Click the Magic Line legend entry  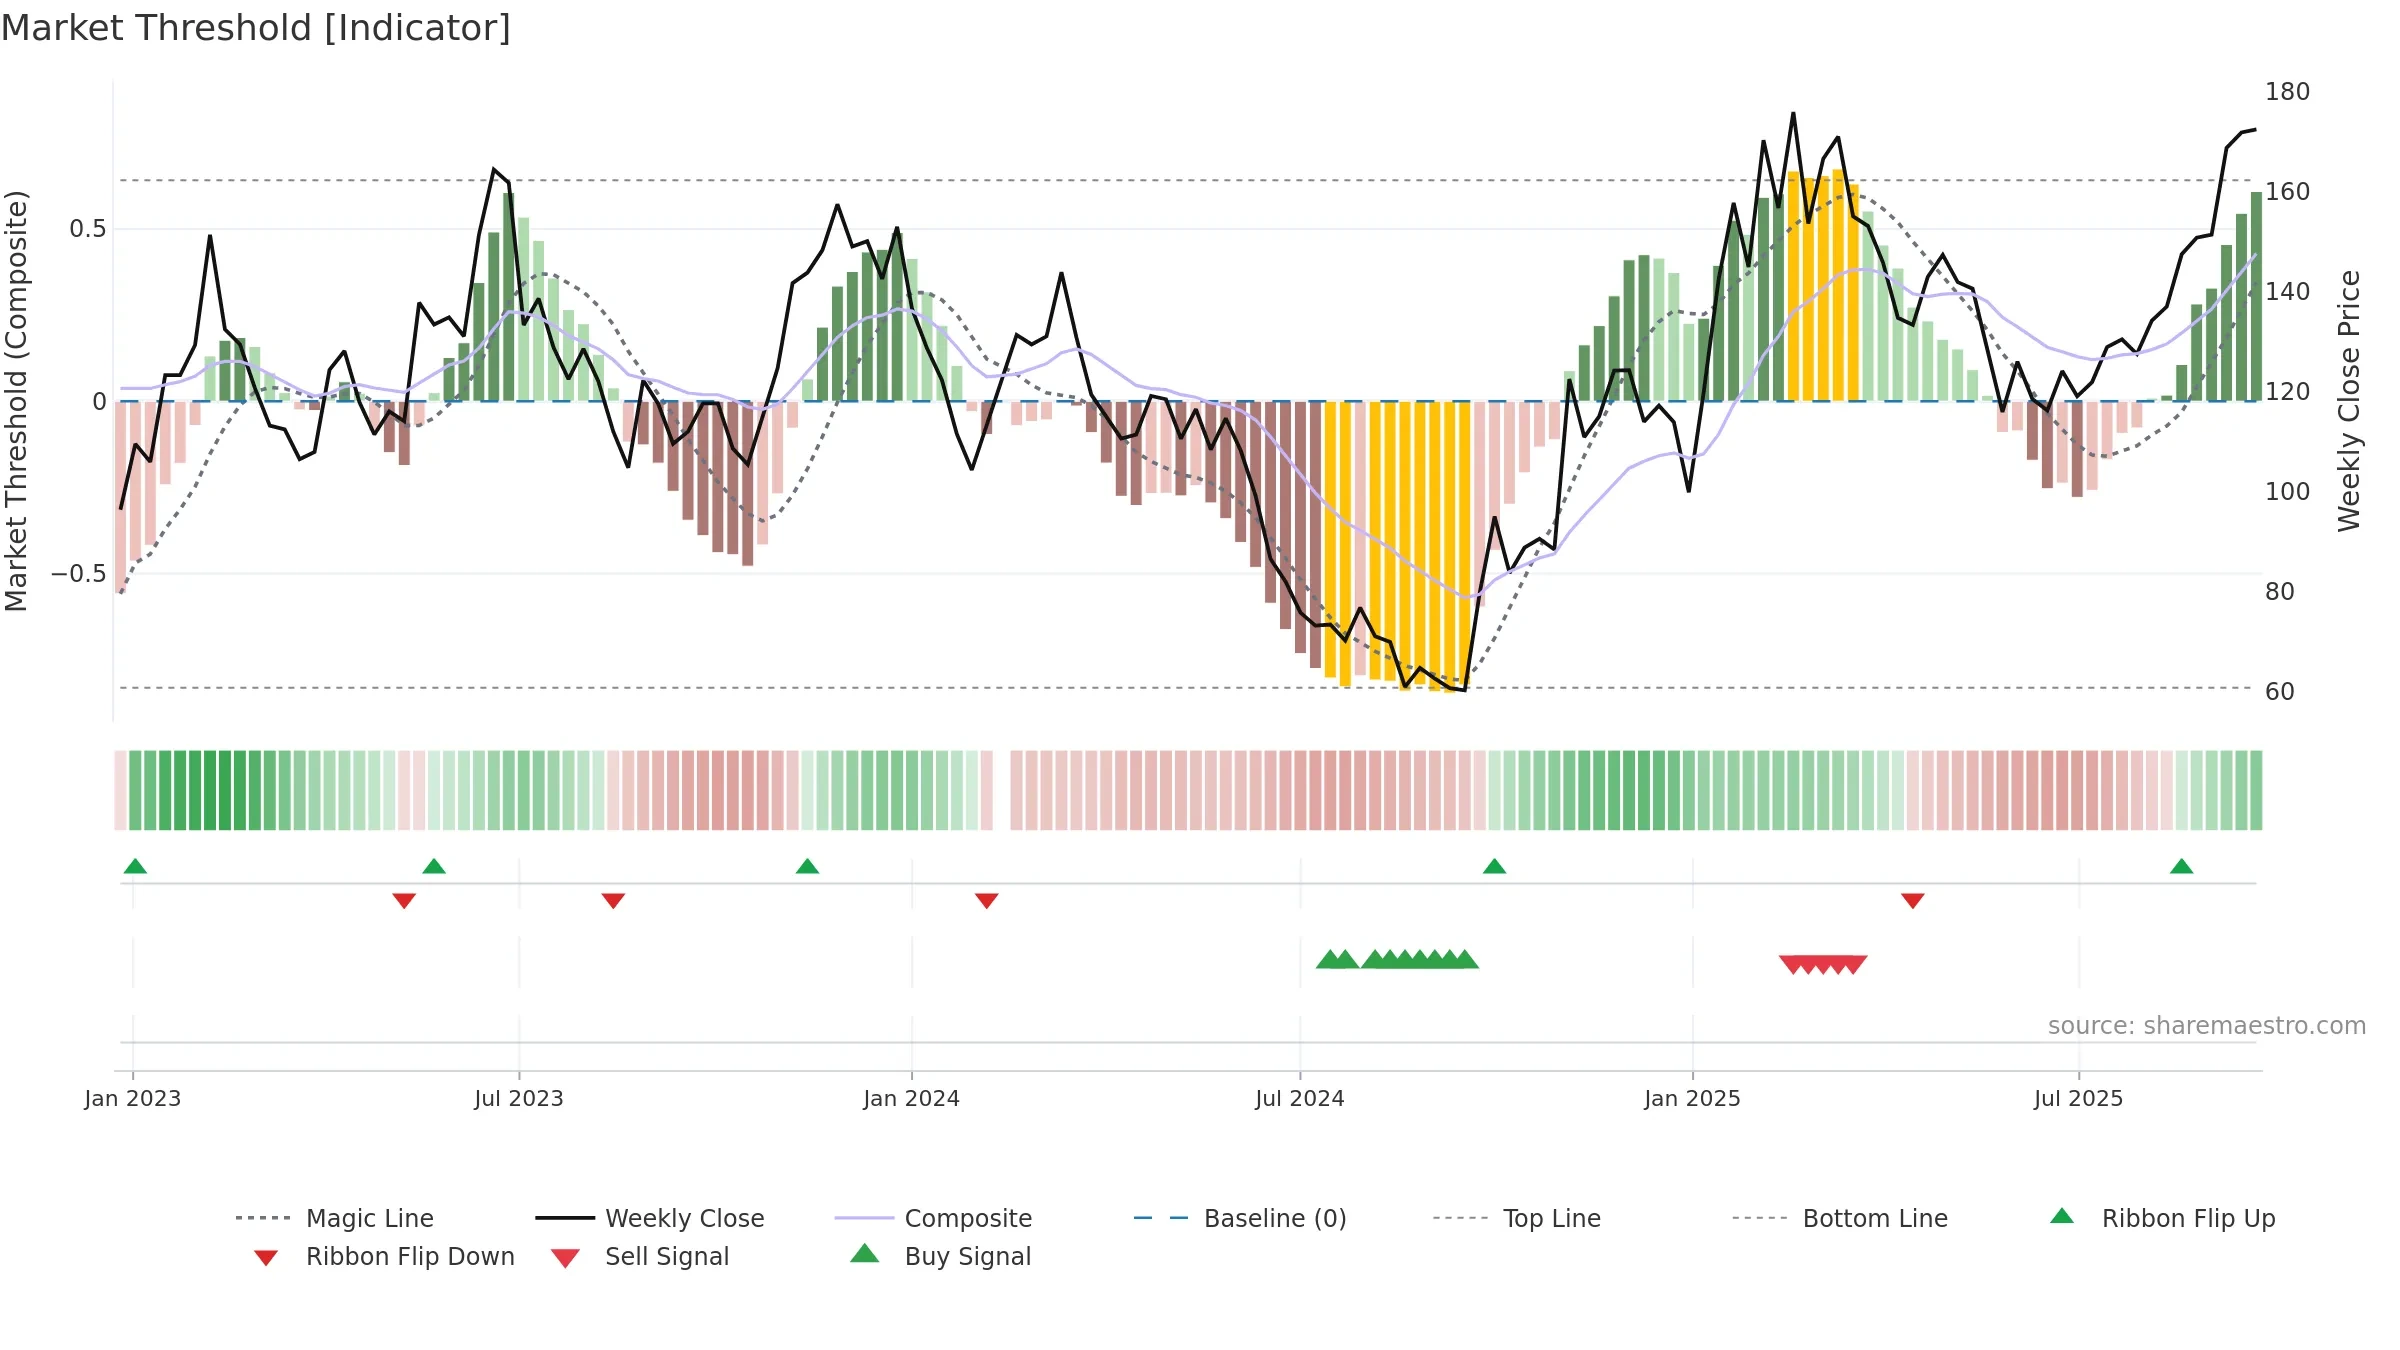coord(334,1218)
